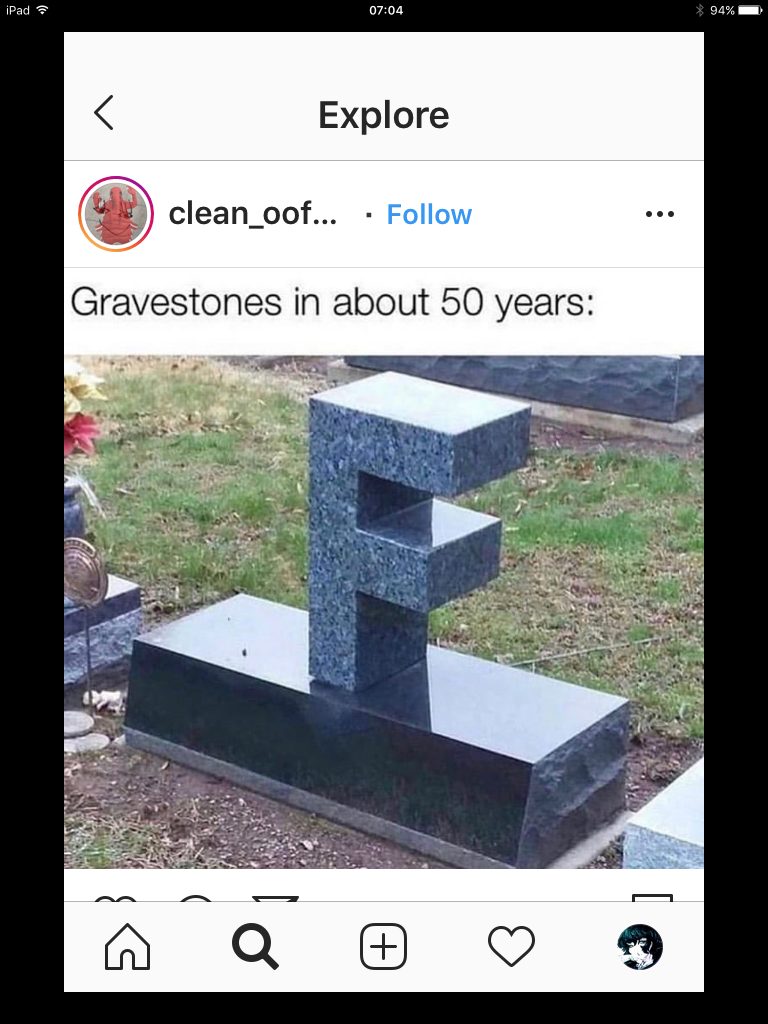Tap the Bluetooth icon in status bar
The image size is (768, 1024).
(699, 10)
